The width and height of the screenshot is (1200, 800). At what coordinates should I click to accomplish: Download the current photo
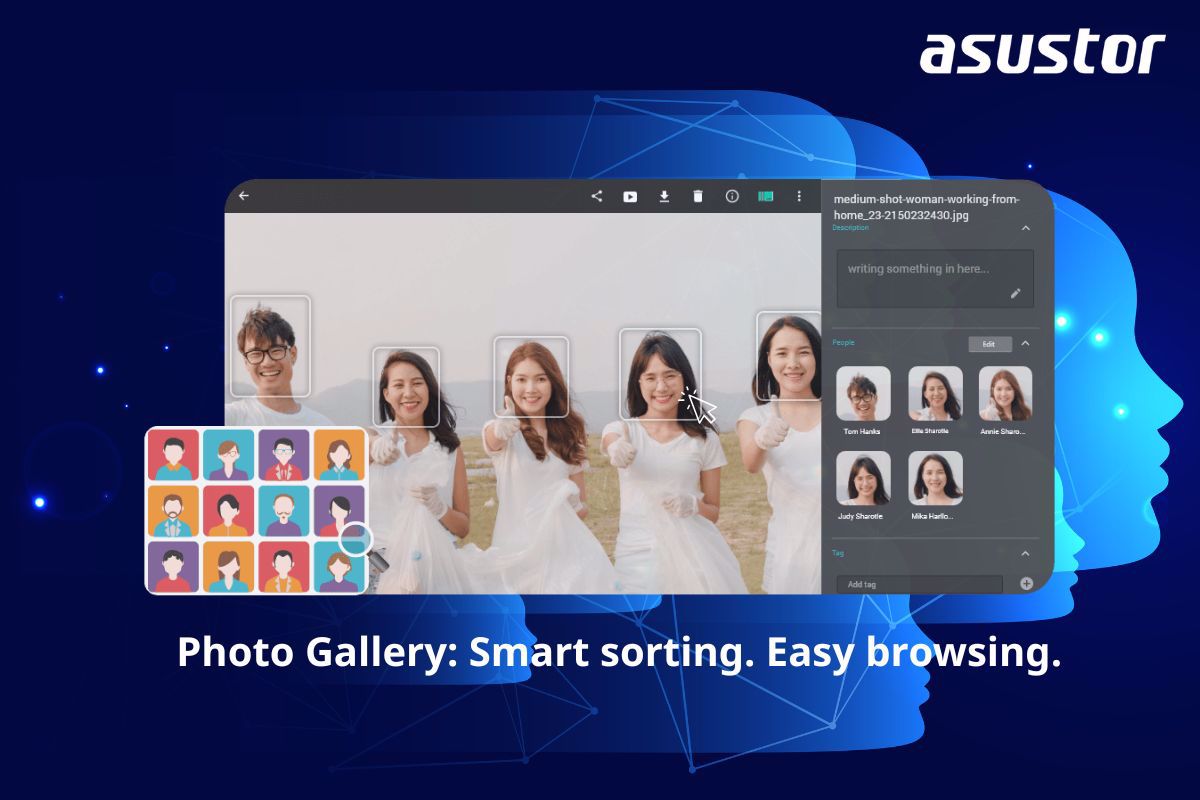[x=664, y=197]
